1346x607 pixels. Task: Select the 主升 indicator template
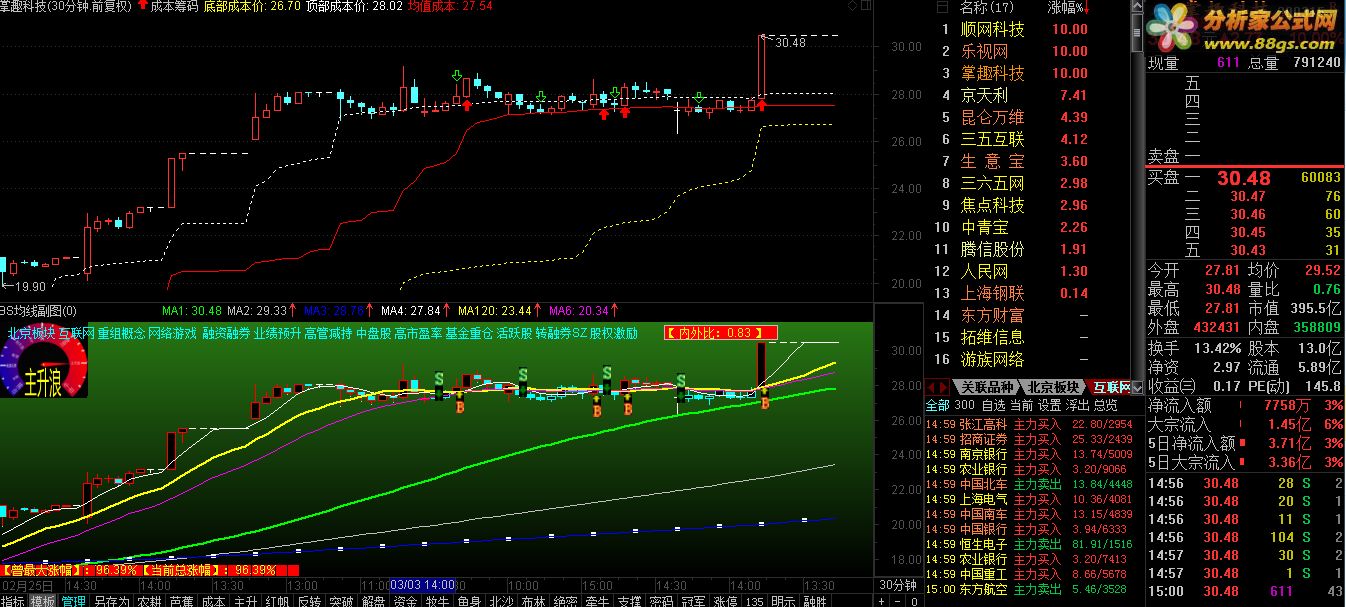tap(245, 601)
